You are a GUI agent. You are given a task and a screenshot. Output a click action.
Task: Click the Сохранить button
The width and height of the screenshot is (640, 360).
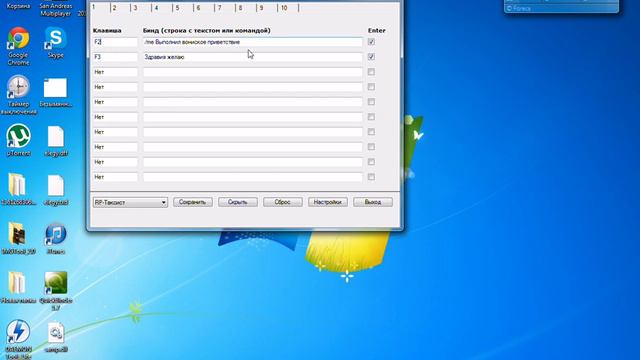[193, 202]
